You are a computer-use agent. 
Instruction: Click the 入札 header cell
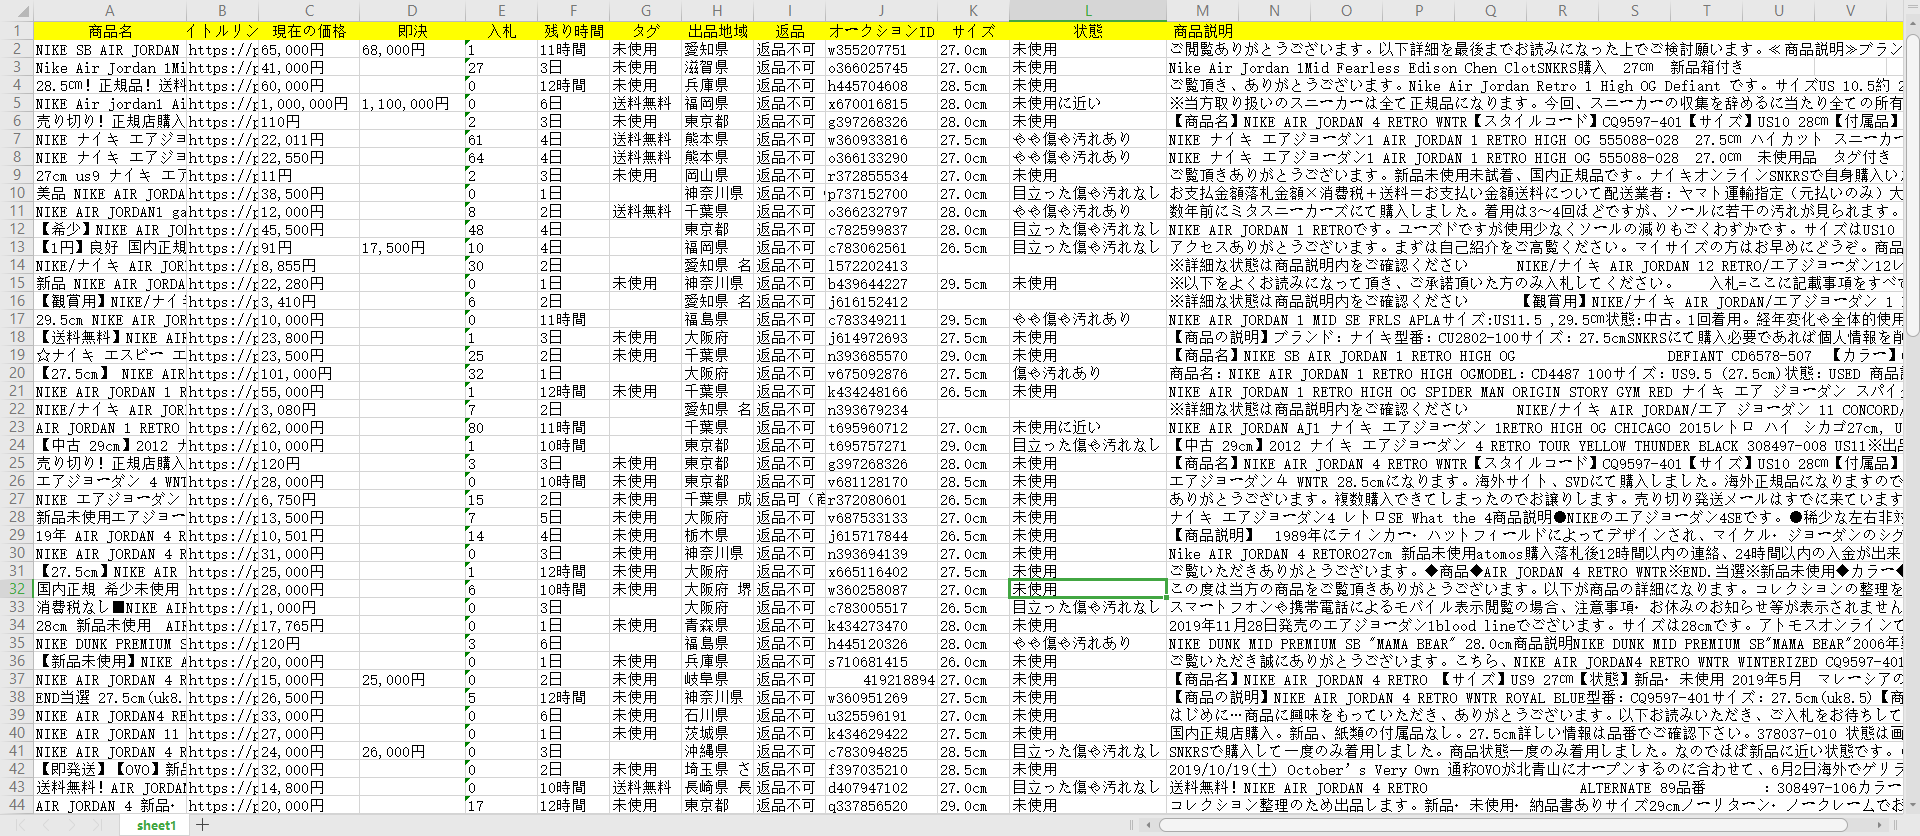501,31
